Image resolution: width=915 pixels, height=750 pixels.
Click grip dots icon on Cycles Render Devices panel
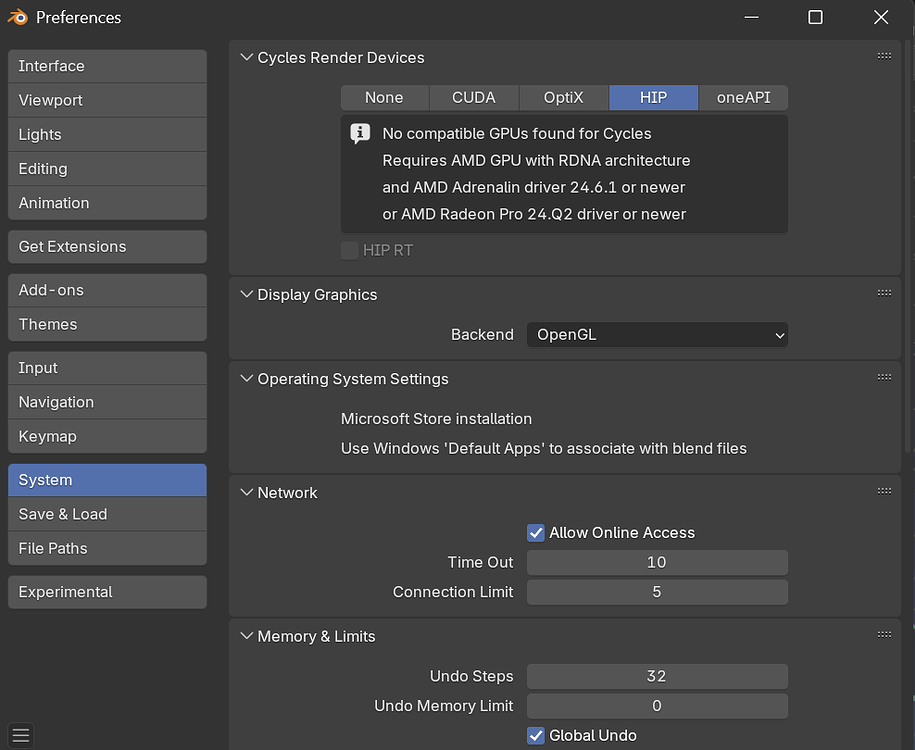(884, 56)
